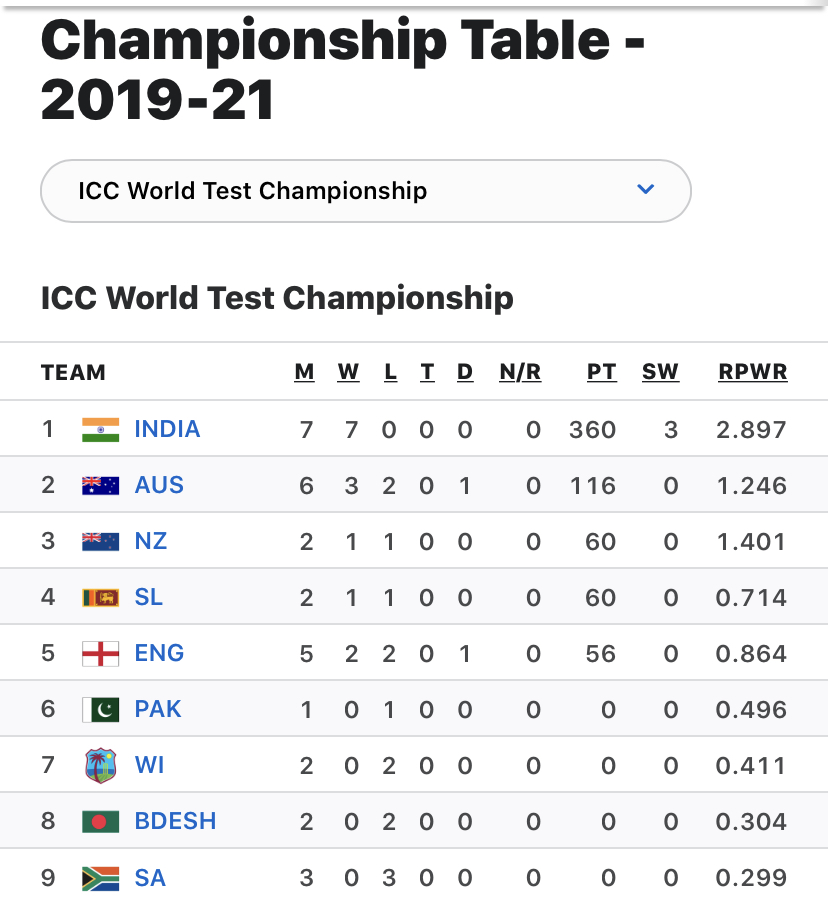
Task: Open the BDESH team link
Action: 175,821
